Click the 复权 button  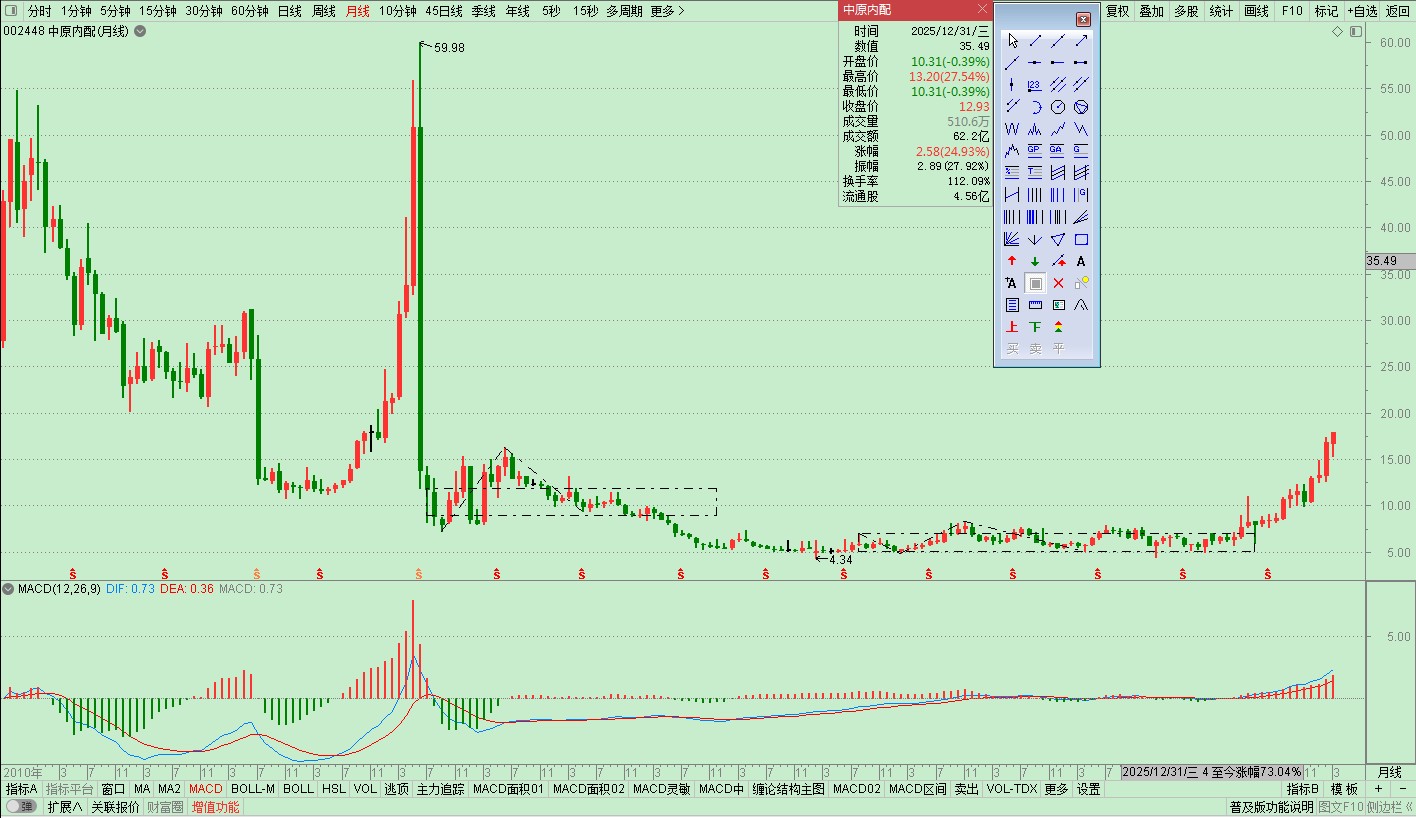[1118, 11]
